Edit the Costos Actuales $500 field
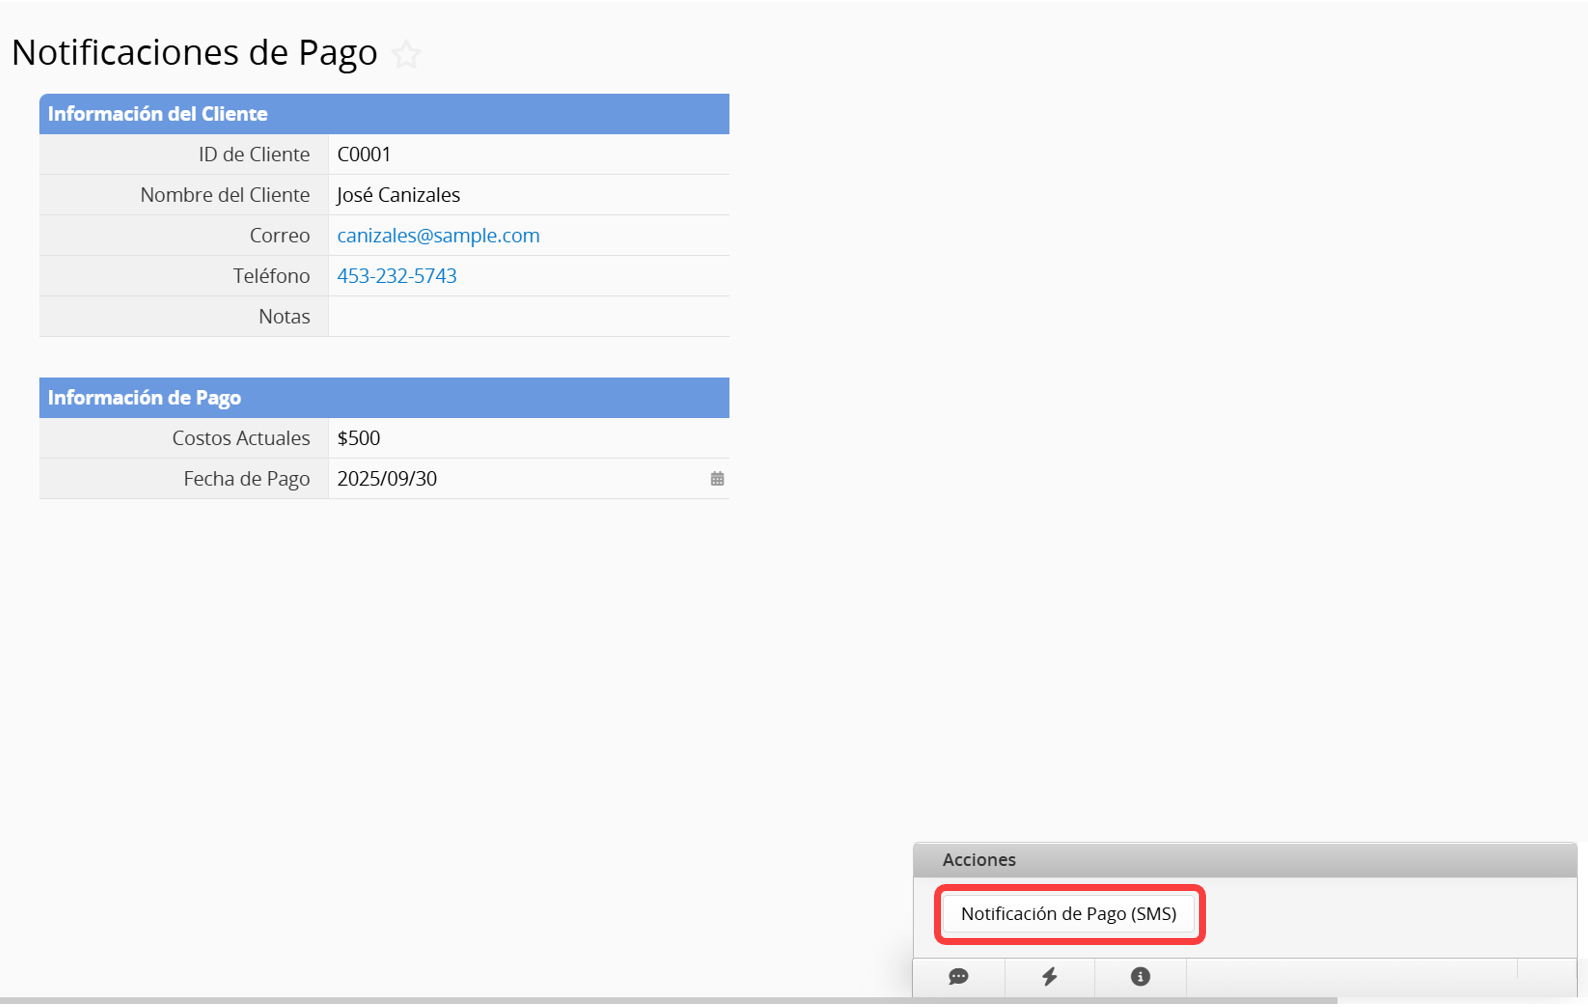 pos(359,438)
